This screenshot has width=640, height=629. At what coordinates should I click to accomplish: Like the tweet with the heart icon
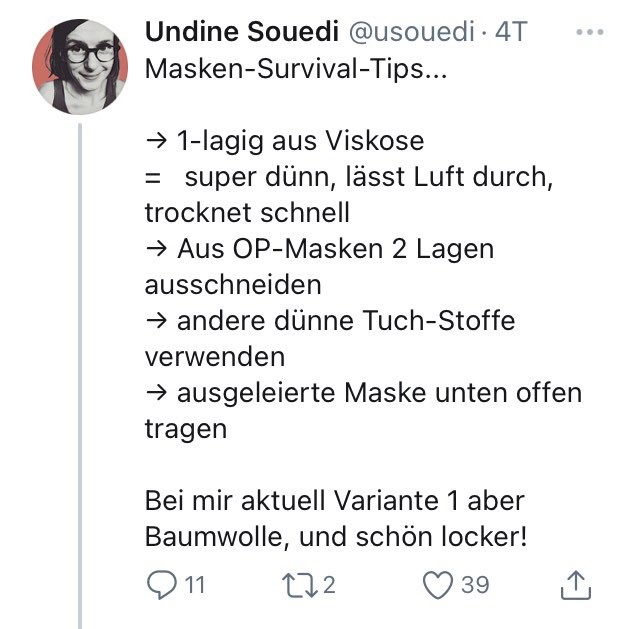(437, 583)
